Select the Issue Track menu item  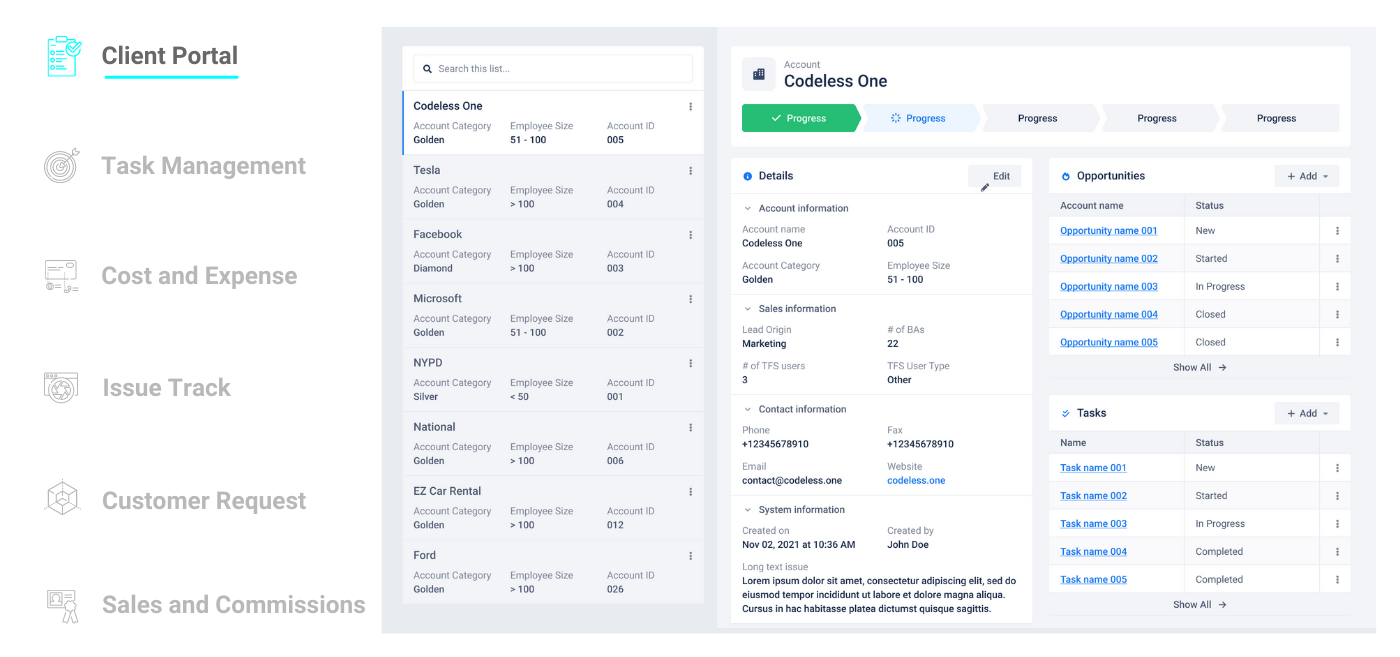click(166, 388)
